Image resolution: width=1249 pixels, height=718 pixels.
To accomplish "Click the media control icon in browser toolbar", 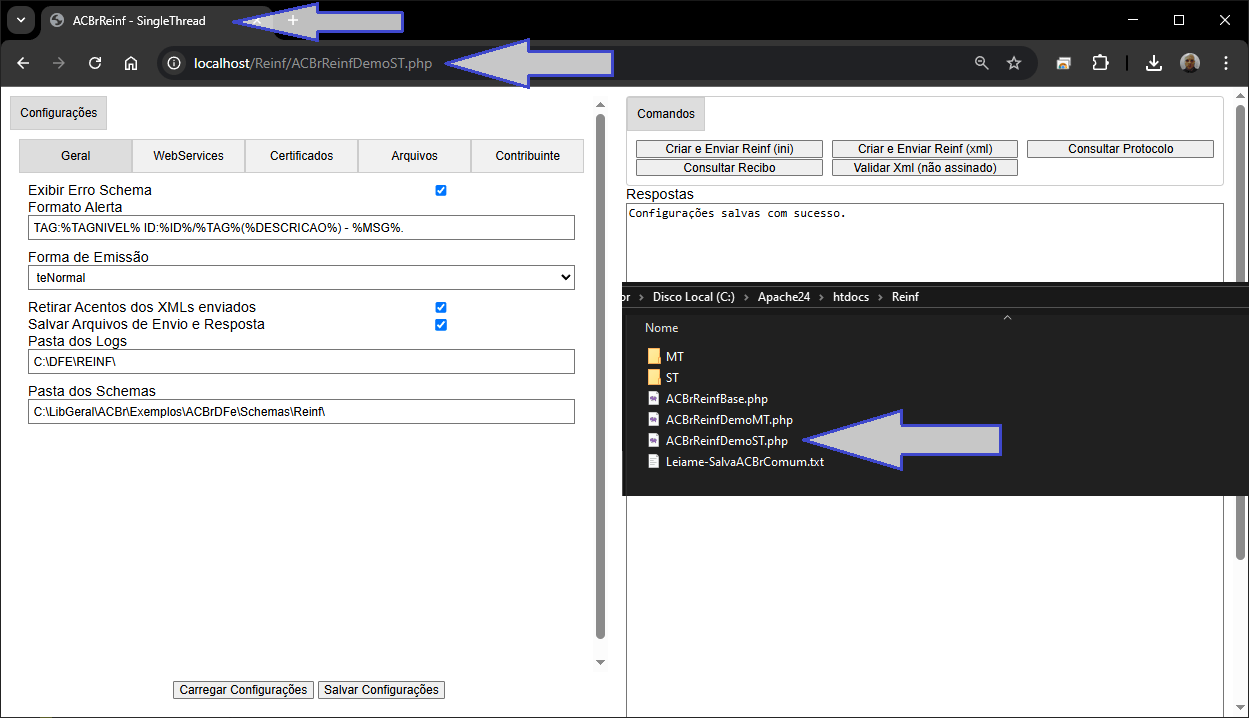I will pos(1064,63).
